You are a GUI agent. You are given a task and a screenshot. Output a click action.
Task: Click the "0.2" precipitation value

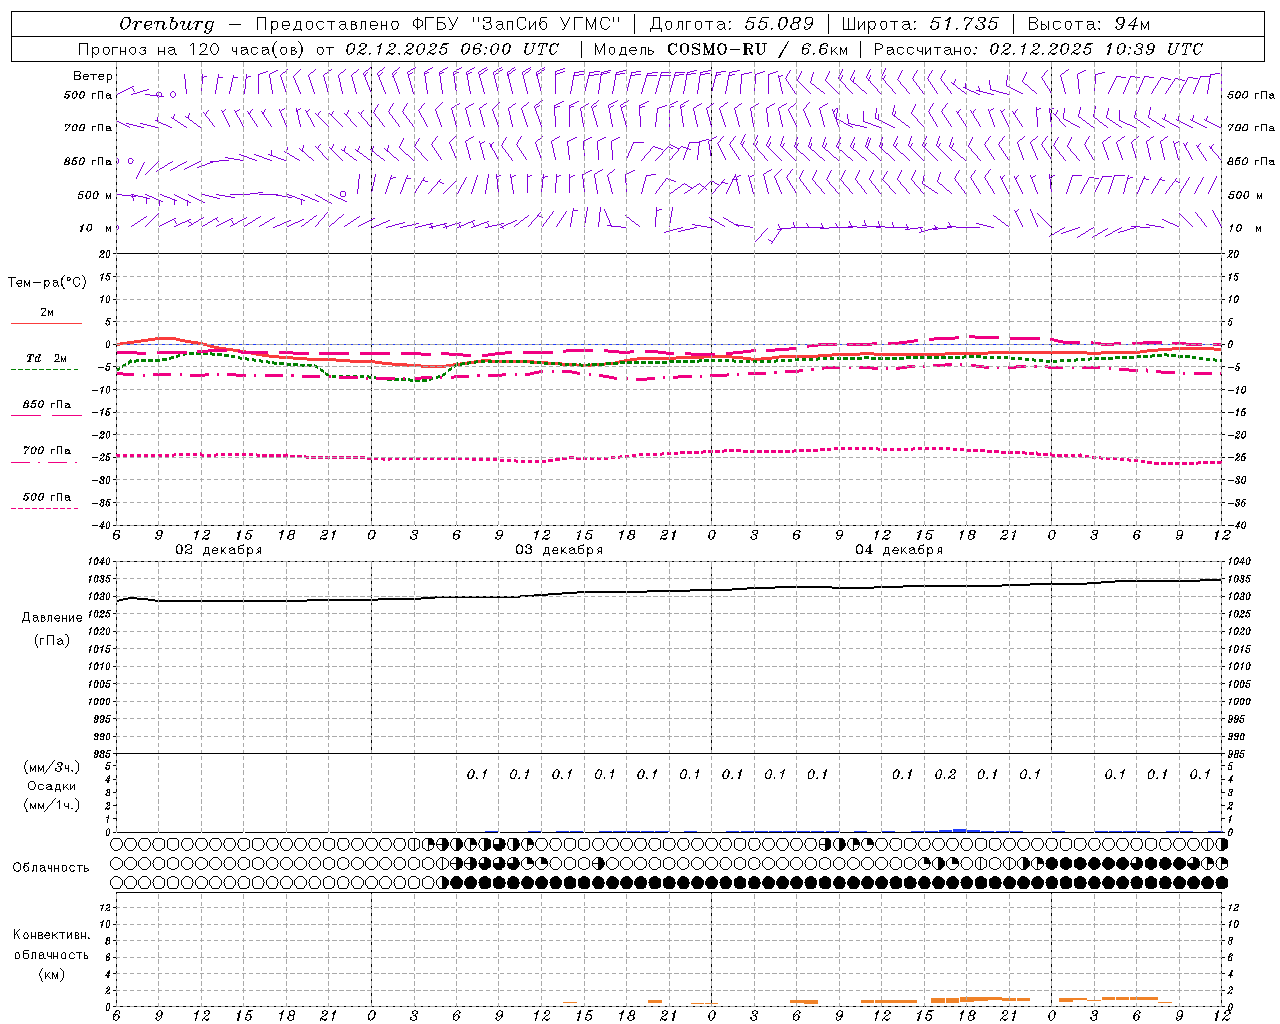click(945, 774)
